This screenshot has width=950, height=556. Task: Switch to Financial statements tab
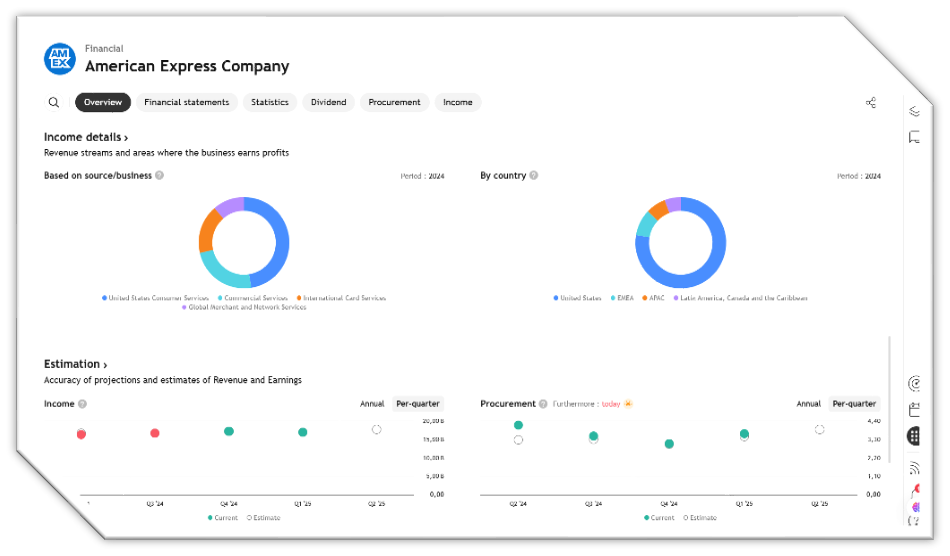pos(187,102)
